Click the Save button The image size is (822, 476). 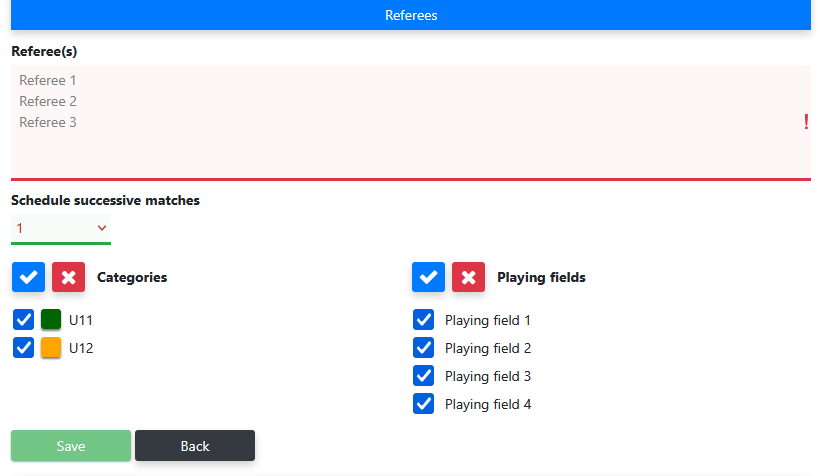click(x=71, y=446)
